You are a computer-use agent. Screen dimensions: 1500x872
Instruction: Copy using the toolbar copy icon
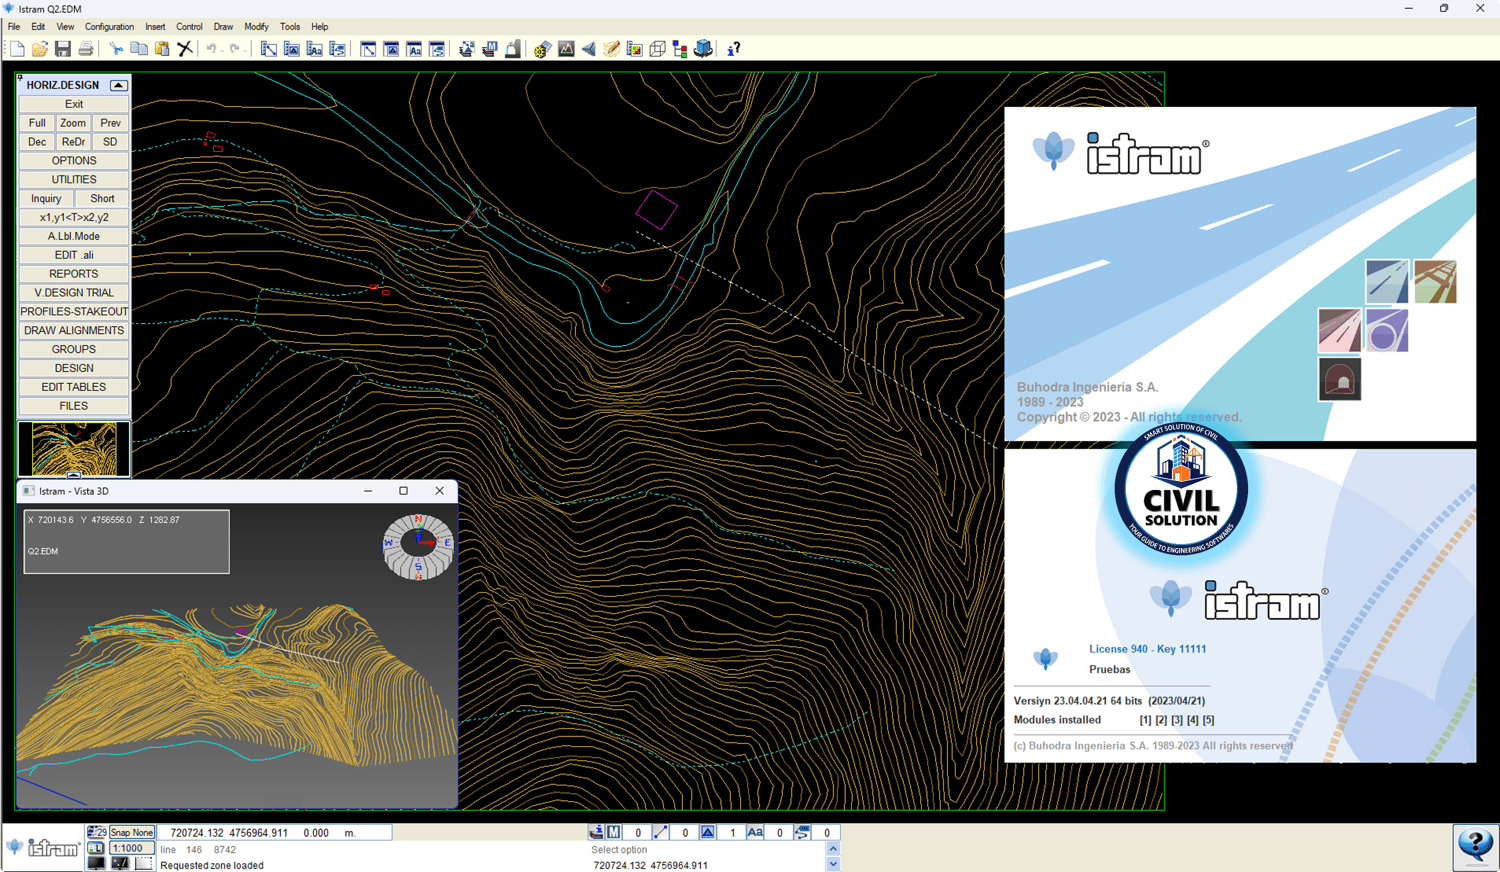(x=139, y=49)
